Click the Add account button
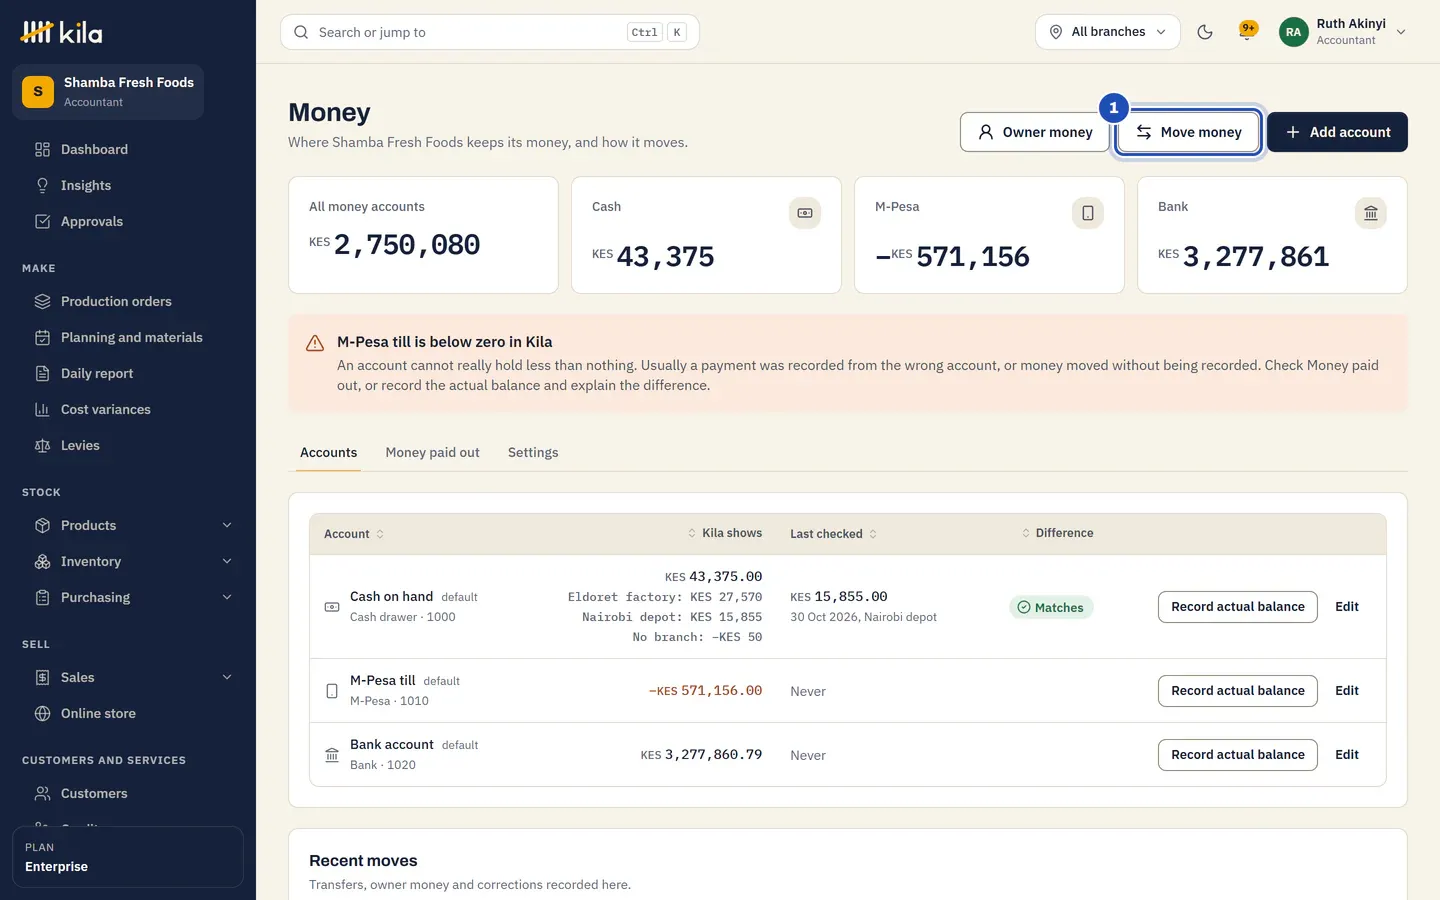 pyautogui.click(x=1337, y=132)
